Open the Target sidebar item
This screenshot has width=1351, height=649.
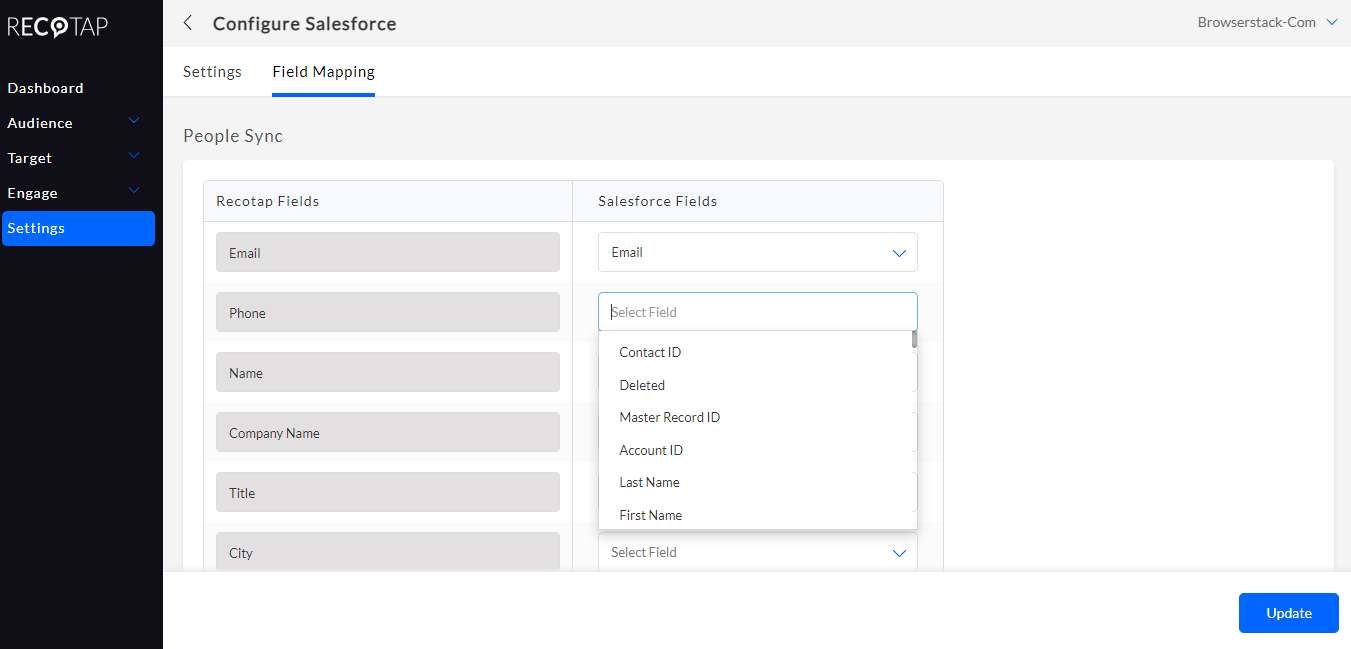pyautogui.click(x=30, y=158)
